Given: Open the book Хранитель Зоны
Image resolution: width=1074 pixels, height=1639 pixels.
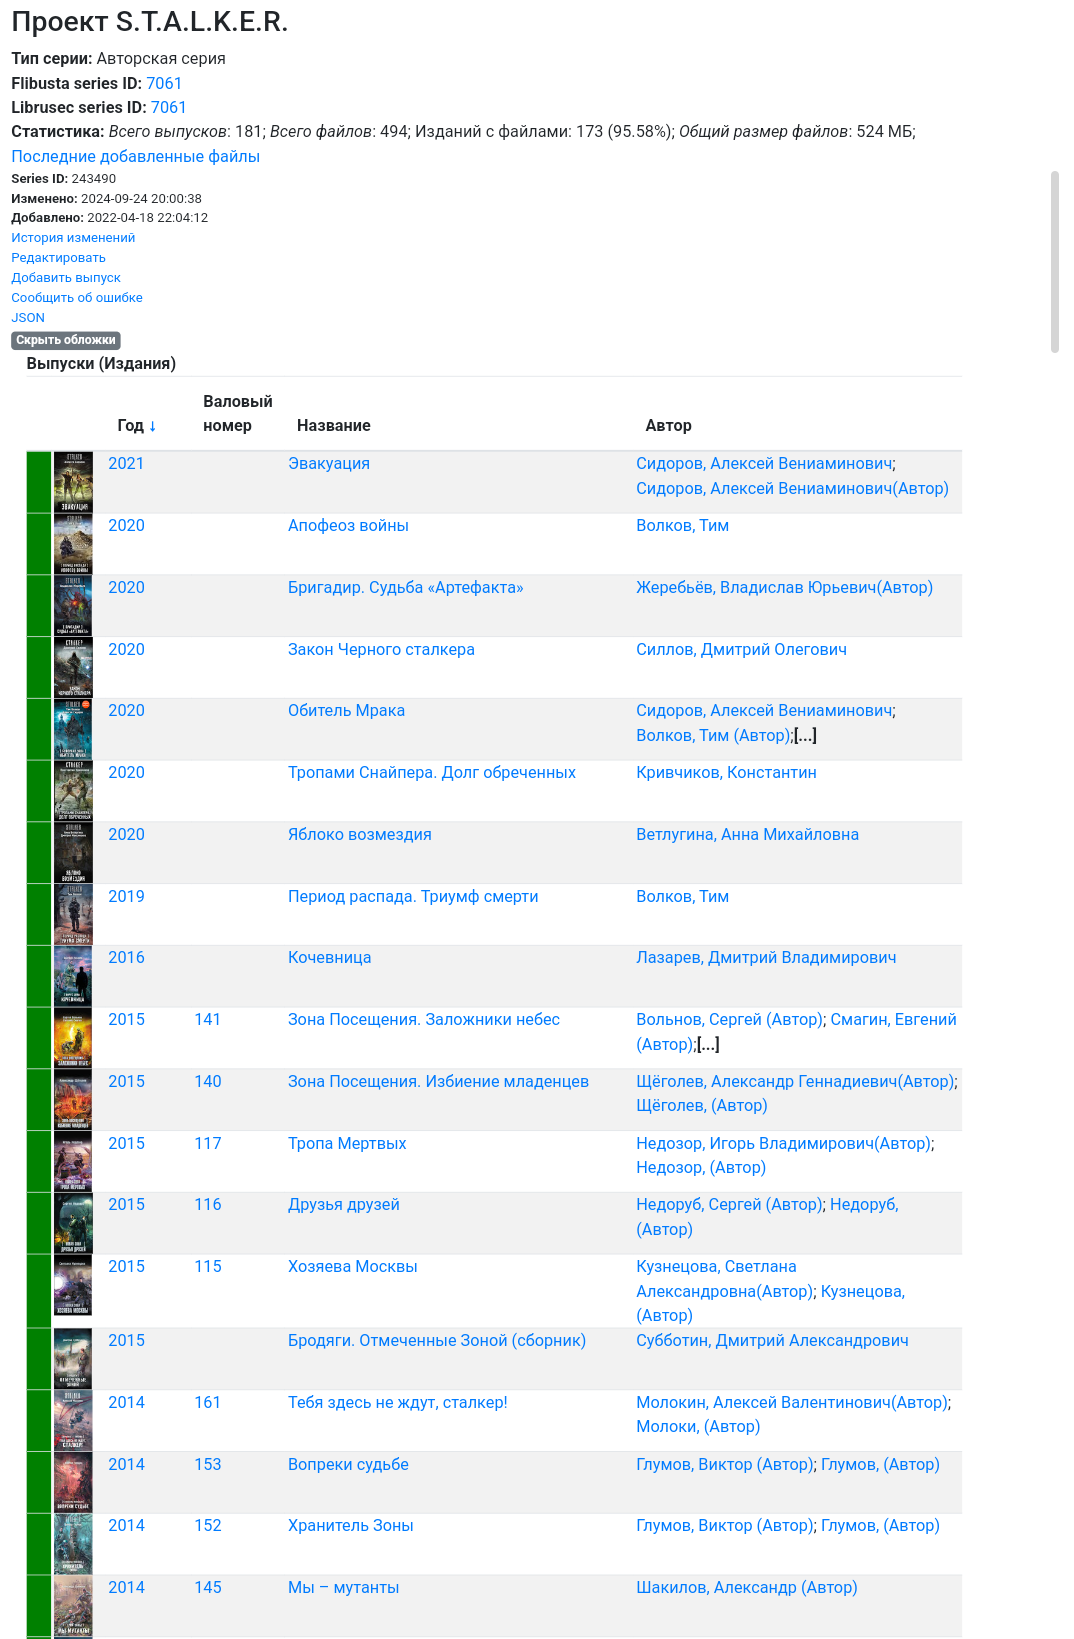Looking at the screenshot, I should click(351, 1526).
